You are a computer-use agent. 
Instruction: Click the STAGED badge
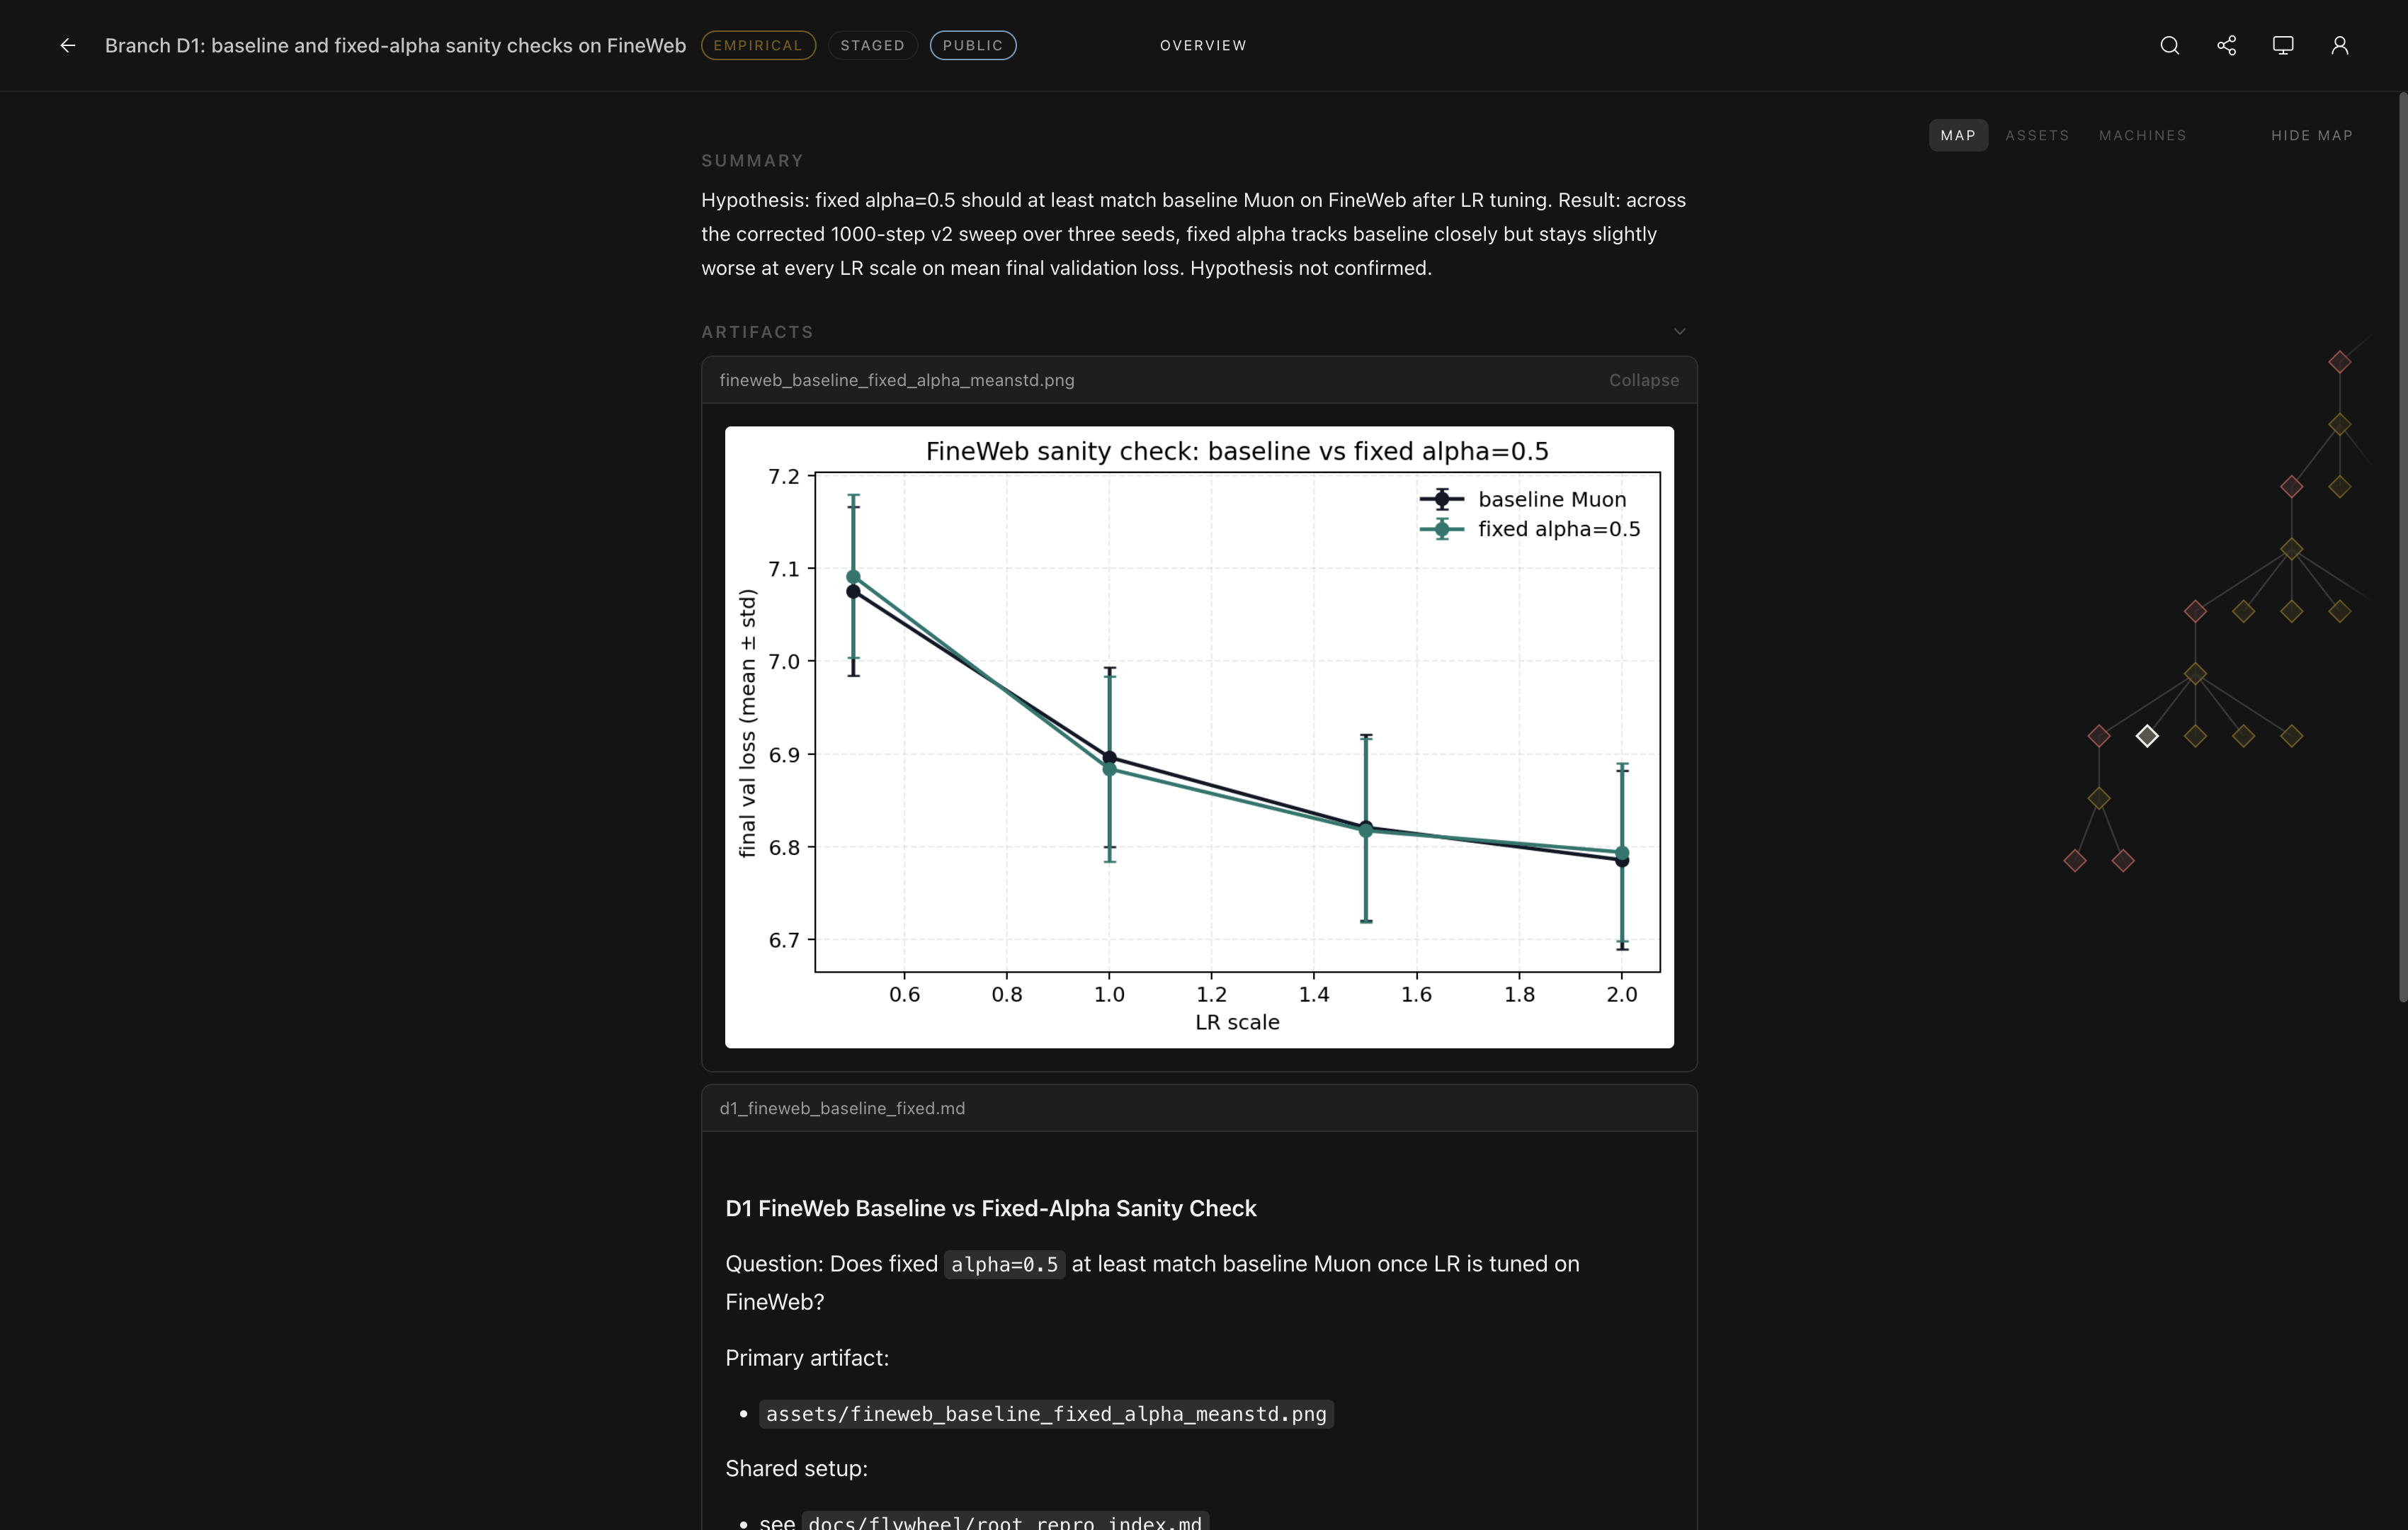pyautogui.click(x=872, y=45)
